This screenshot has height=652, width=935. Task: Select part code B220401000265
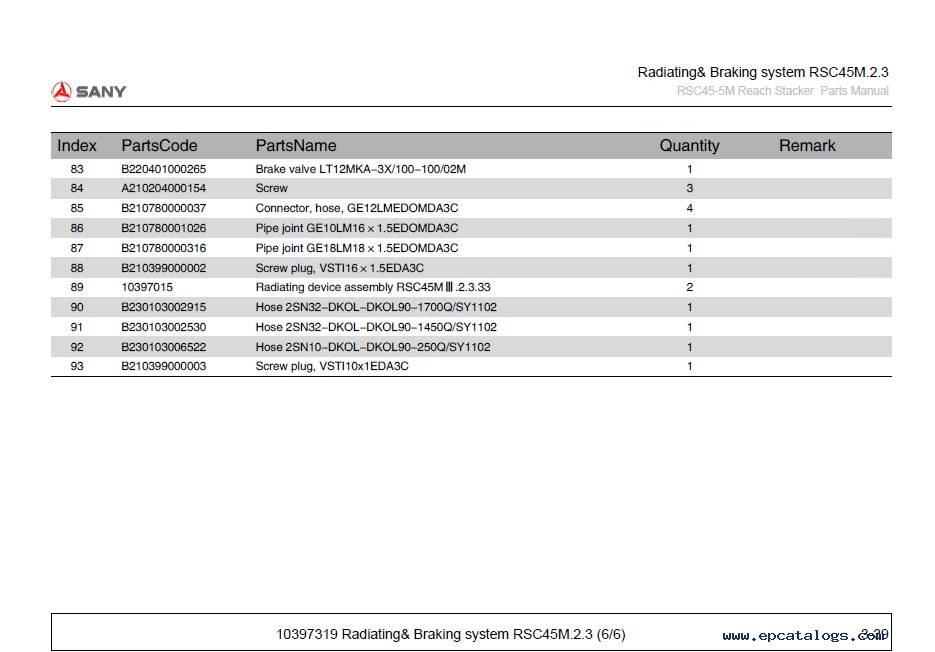[163, 169]
